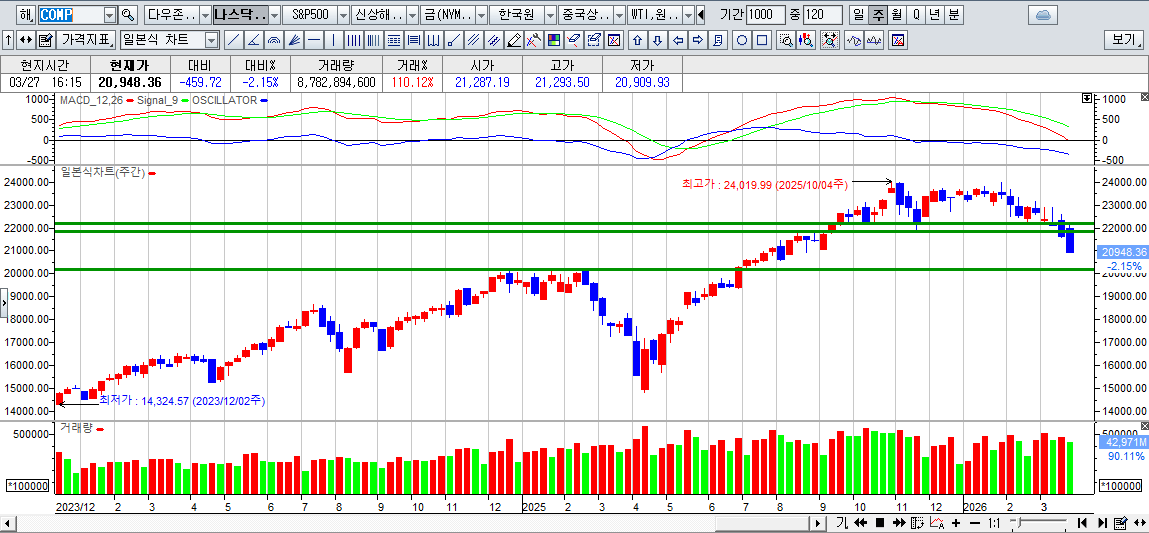Viewport: 1149px width, 533px height.
Task: Enable the 분 (minute) period button
Action: tap(954, 15)
